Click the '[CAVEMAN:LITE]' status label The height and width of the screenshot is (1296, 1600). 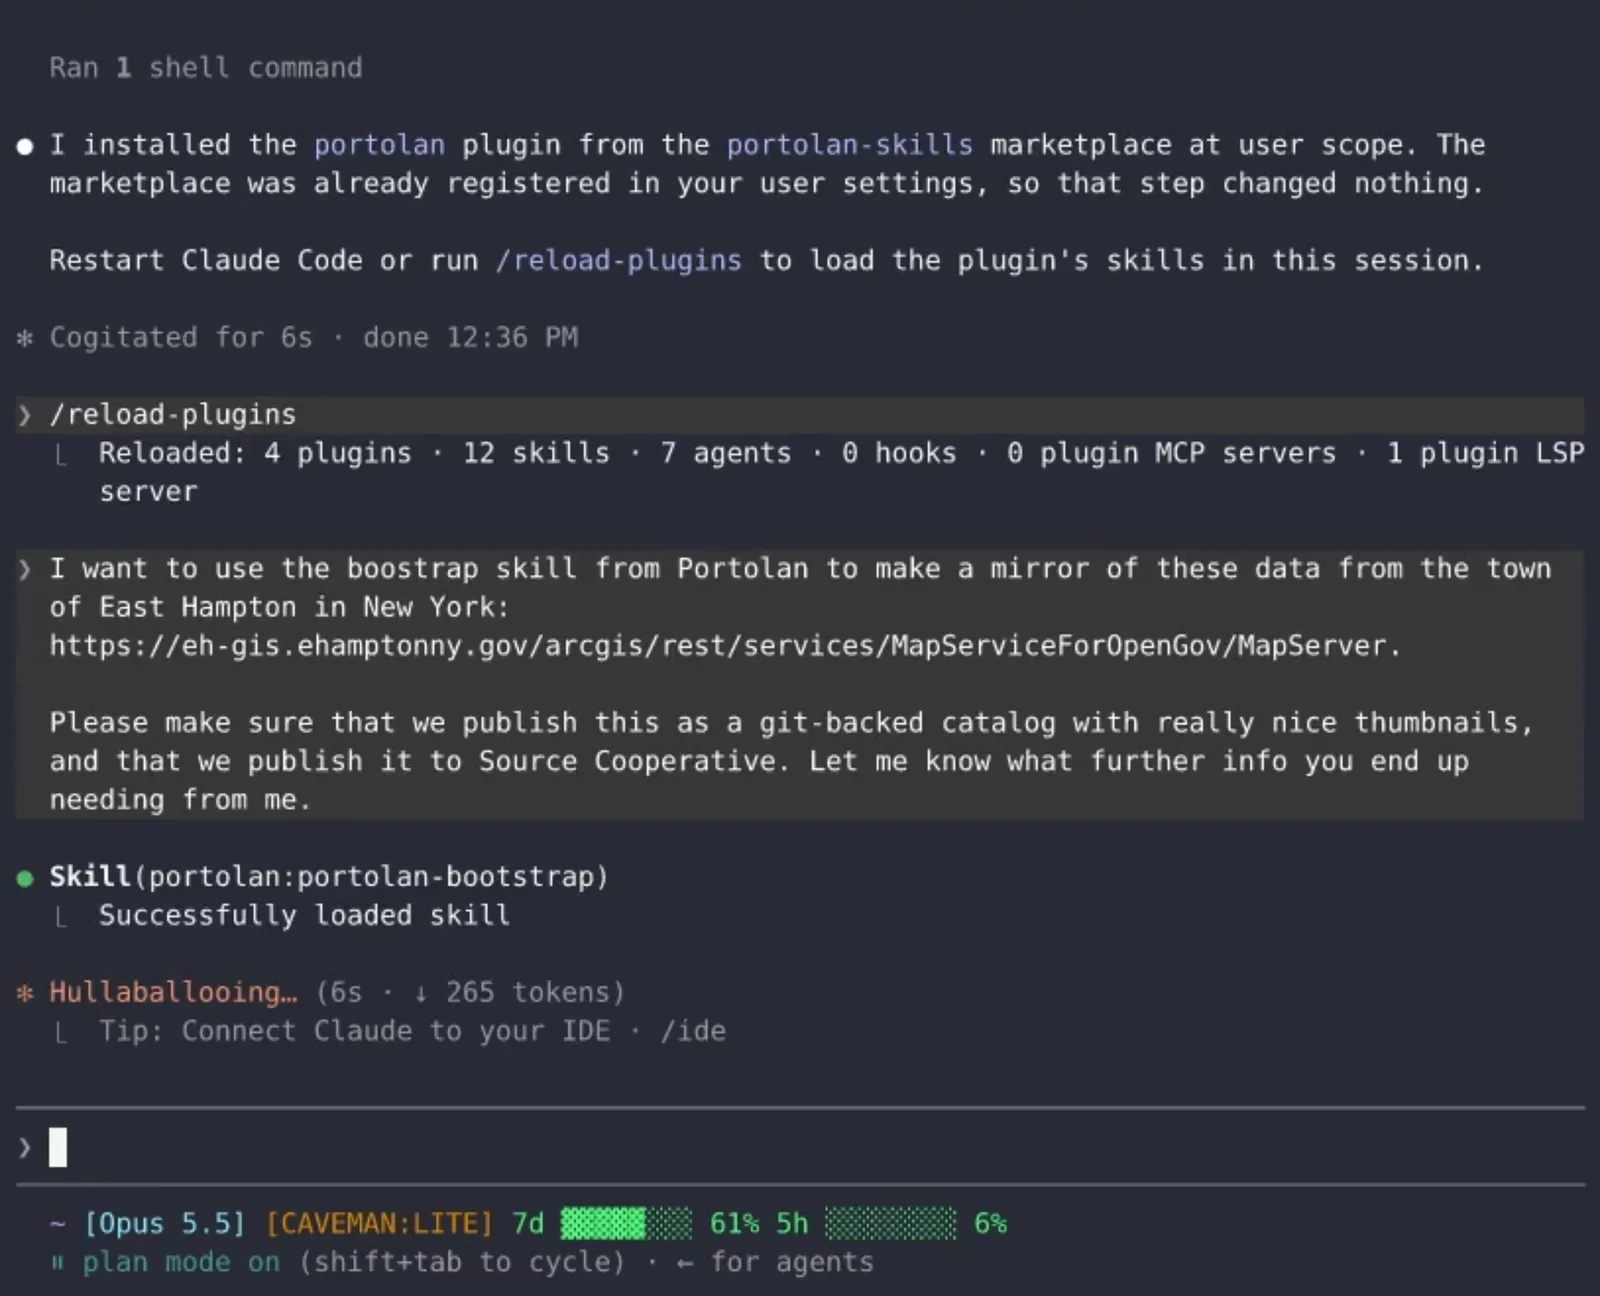pyautogui.click(x=379, y=1223)
